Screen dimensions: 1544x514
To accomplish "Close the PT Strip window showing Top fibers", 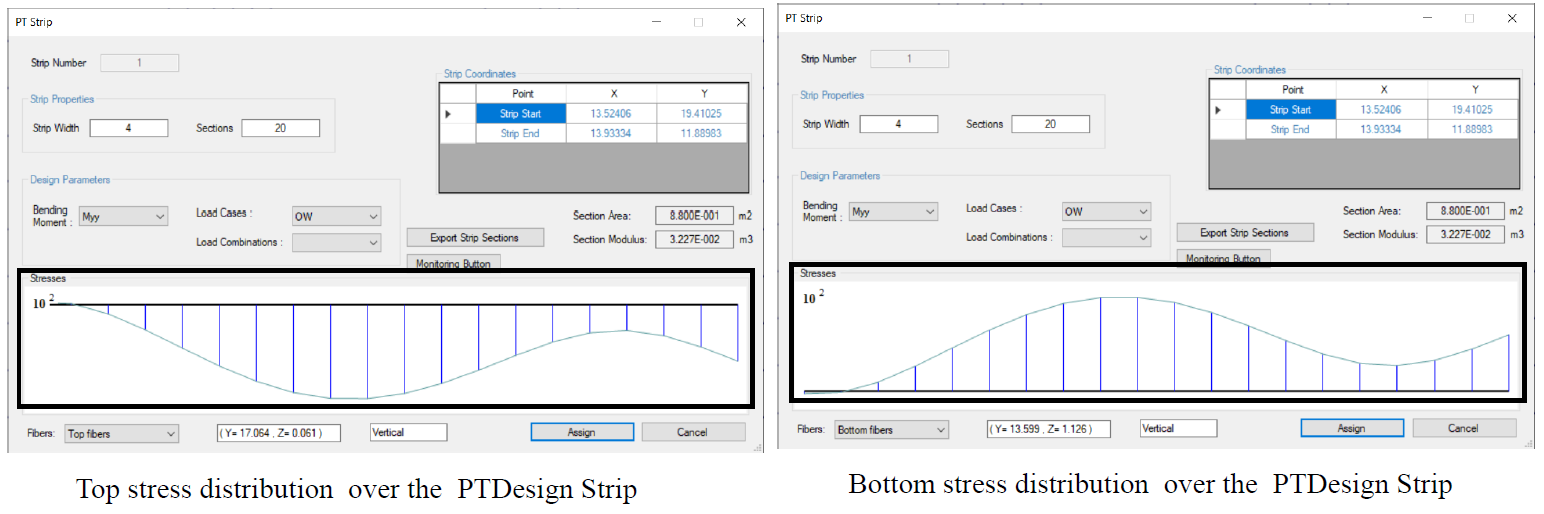I will 740,22.
